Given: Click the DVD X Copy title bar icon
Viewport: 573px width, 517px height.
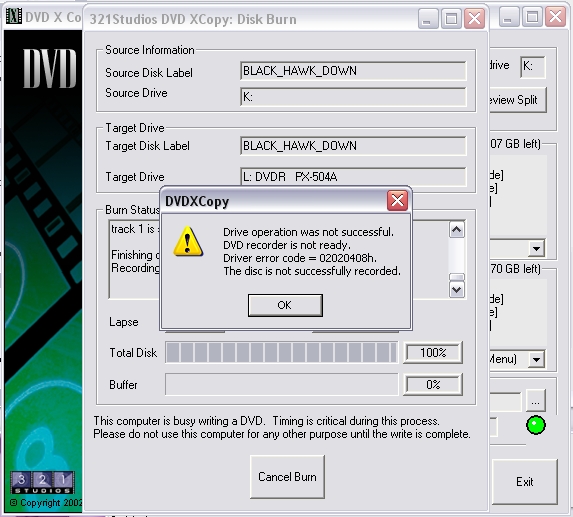Looking at the screenshot, I should [x=14, y=16].
